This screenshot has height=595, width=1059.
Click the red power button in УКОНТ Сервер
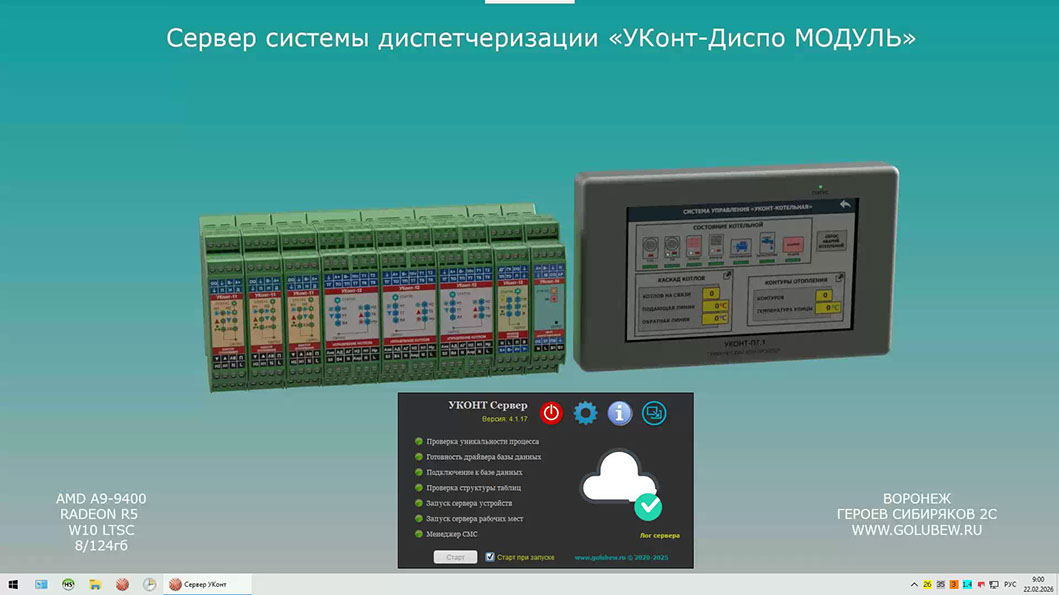(x=551, y=412)
